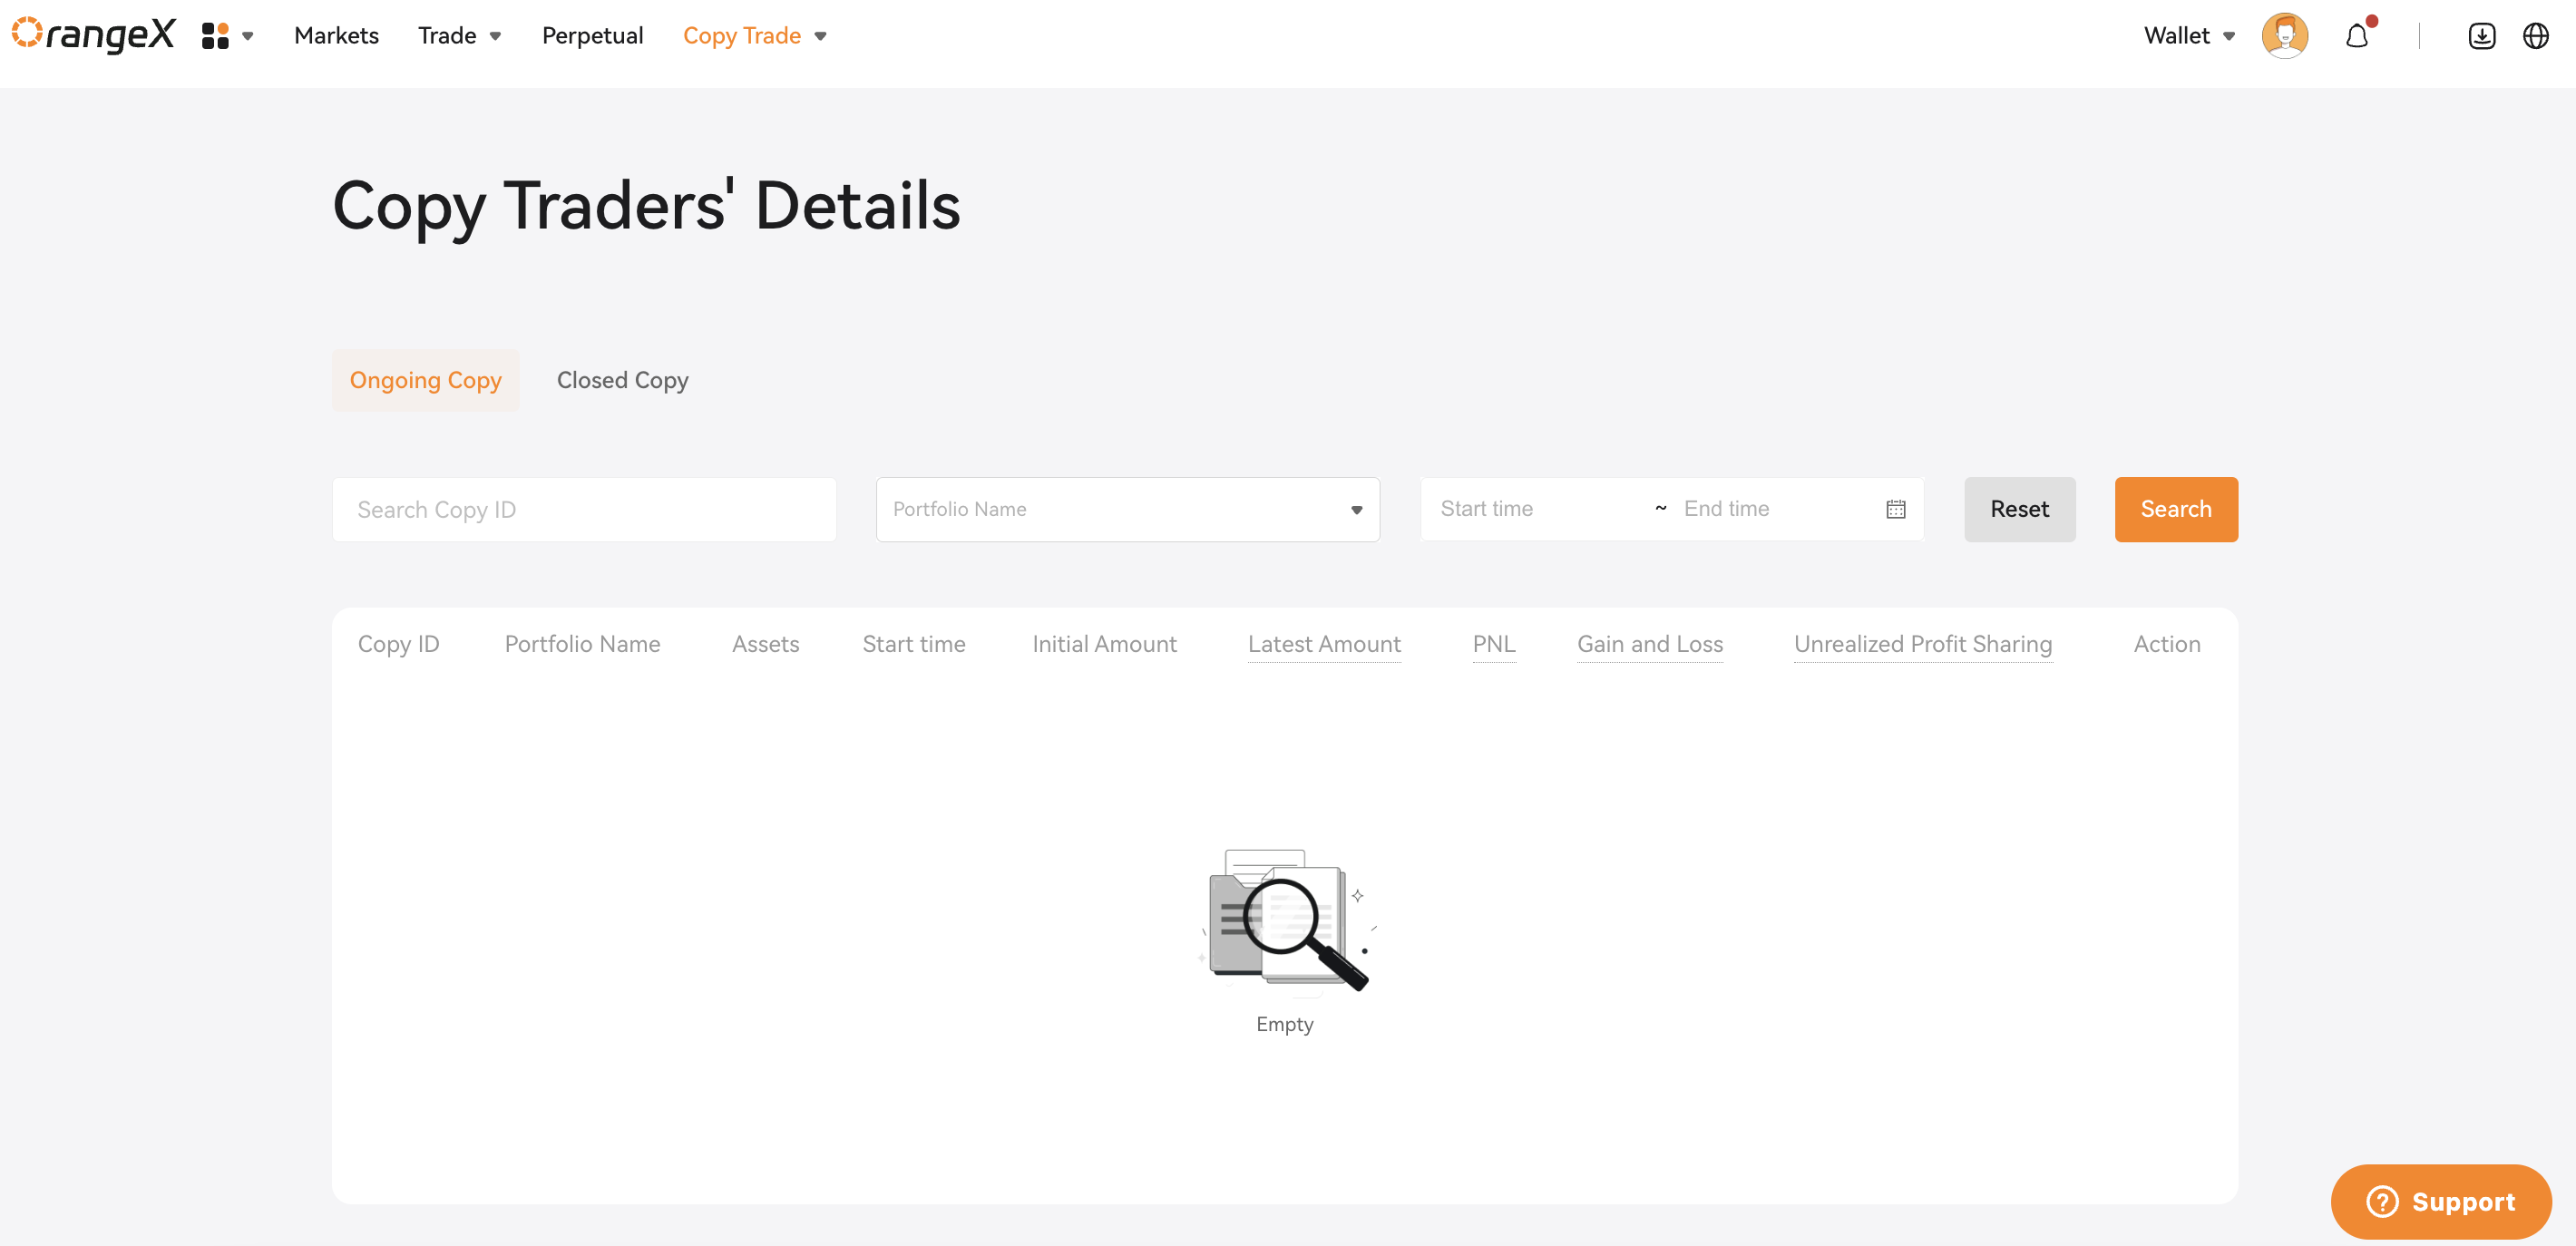The width and height of the screenshot is (2576, 1246).
Task: Open the Wallet menu
Action: [2176, 36]
